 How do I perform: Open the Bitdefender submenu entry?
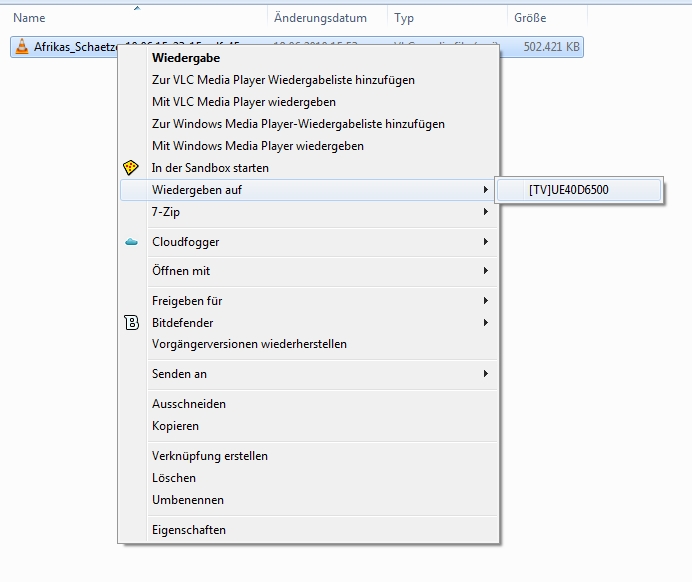tap(309, 323)
